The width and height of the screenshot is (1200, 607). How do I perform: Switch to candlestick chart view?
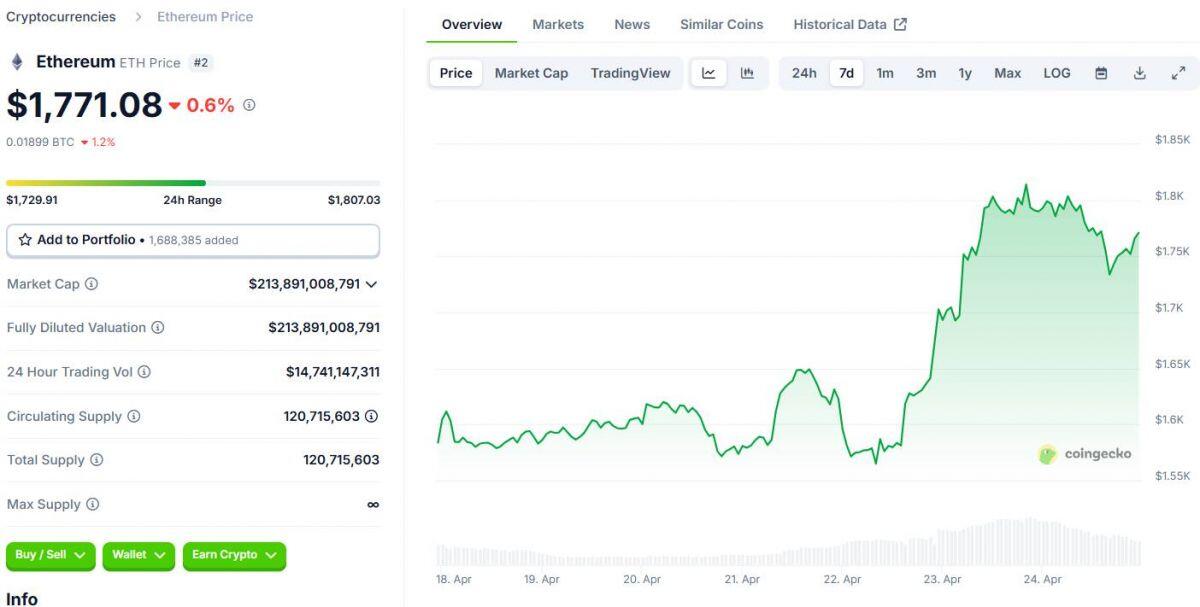[x=746, y=72]
